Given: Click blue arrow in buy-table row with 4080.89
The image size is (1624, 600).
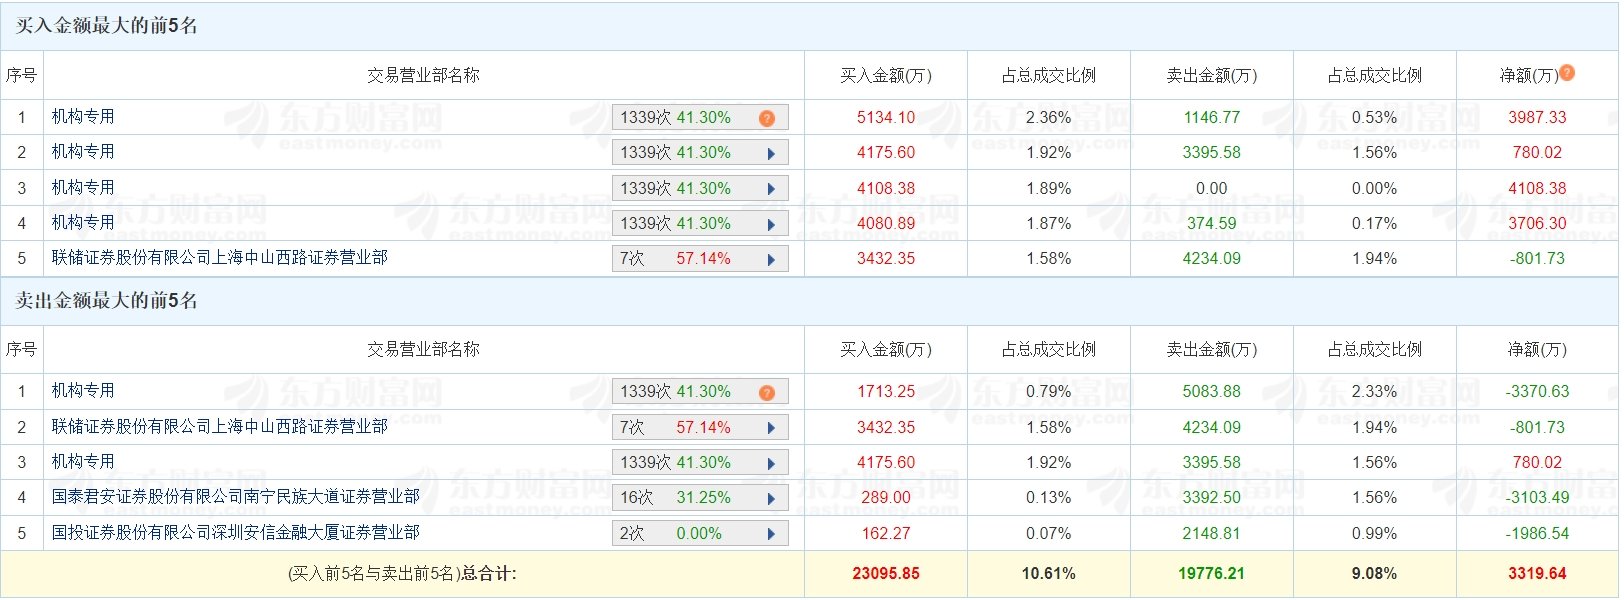Looking at the screenshot, I should (771, 224).
